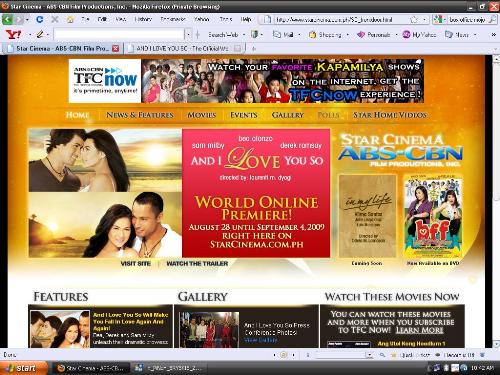Open the Yahoo Shopping toolbar button
This screenshot has width=500, height=375.
[325, 34]
